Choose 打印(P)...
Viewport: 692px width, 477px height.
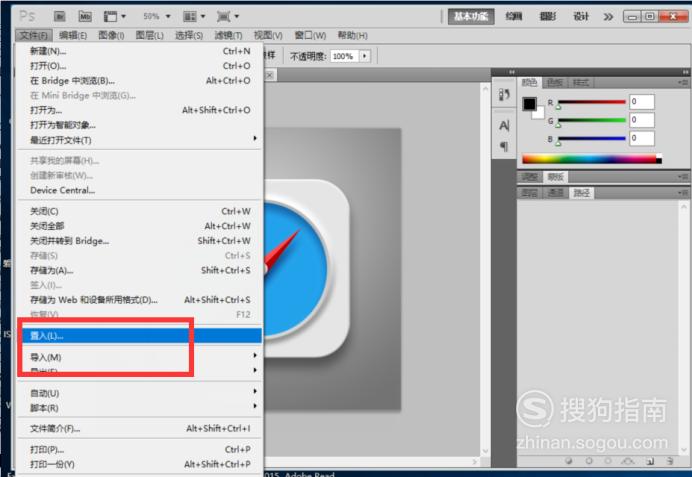pyautogui.click(x=140, y=449)
